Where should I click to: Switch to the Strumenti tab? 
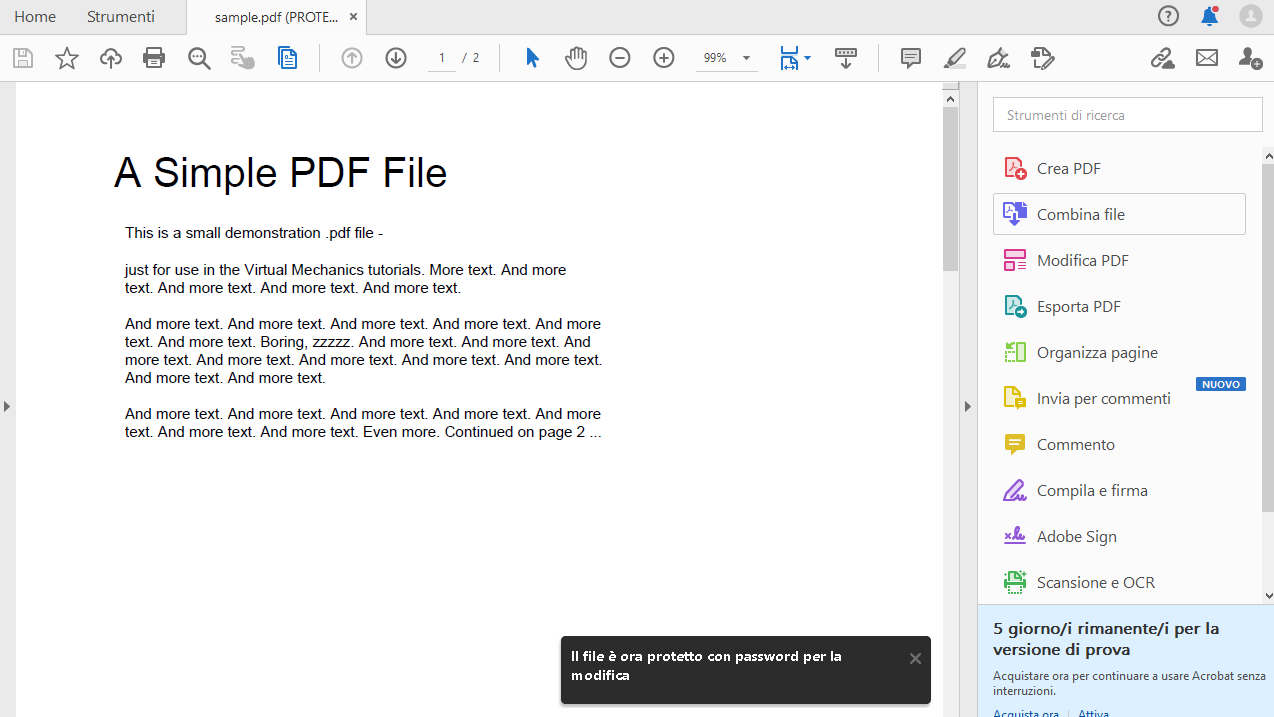[x=120, y=17]
